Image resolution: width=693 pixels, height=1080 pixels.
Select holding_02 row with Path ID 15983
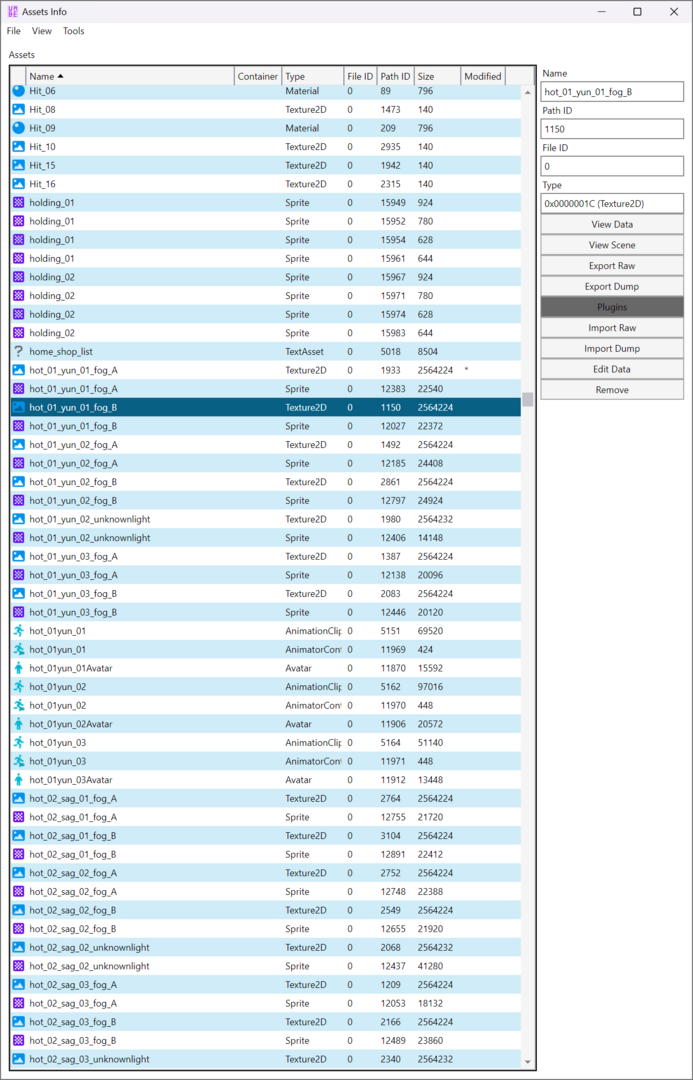[266, 333]
